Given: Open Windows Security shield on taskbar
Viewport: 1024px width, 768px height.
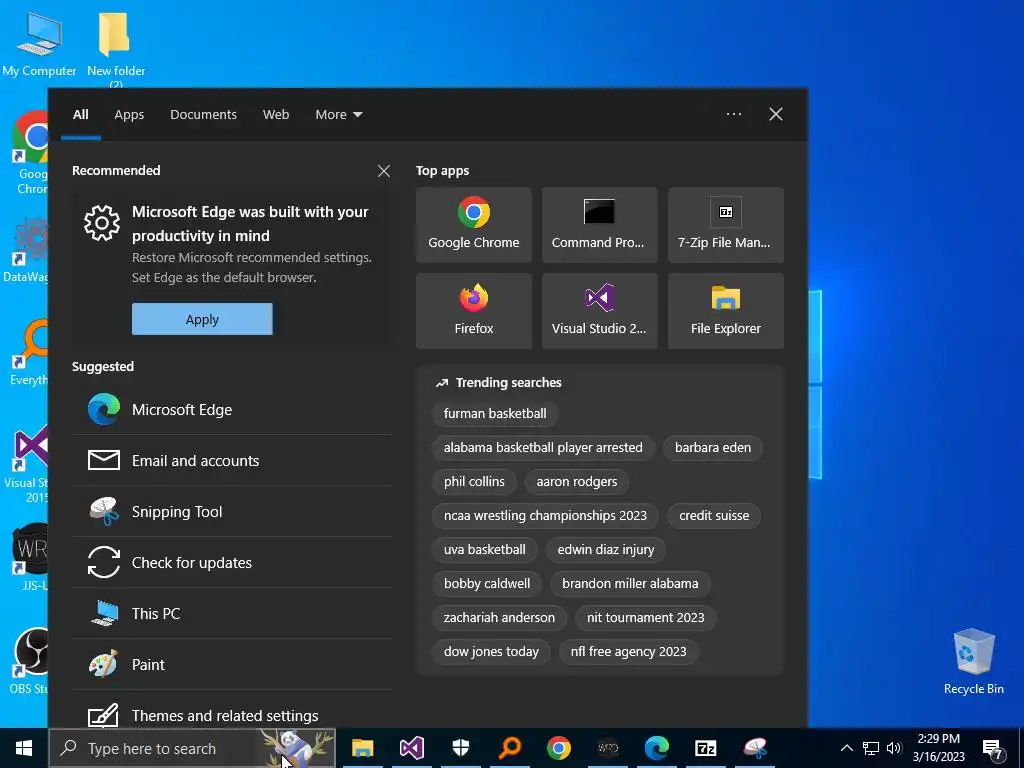Looking at the screenshot, I should 461,748.
